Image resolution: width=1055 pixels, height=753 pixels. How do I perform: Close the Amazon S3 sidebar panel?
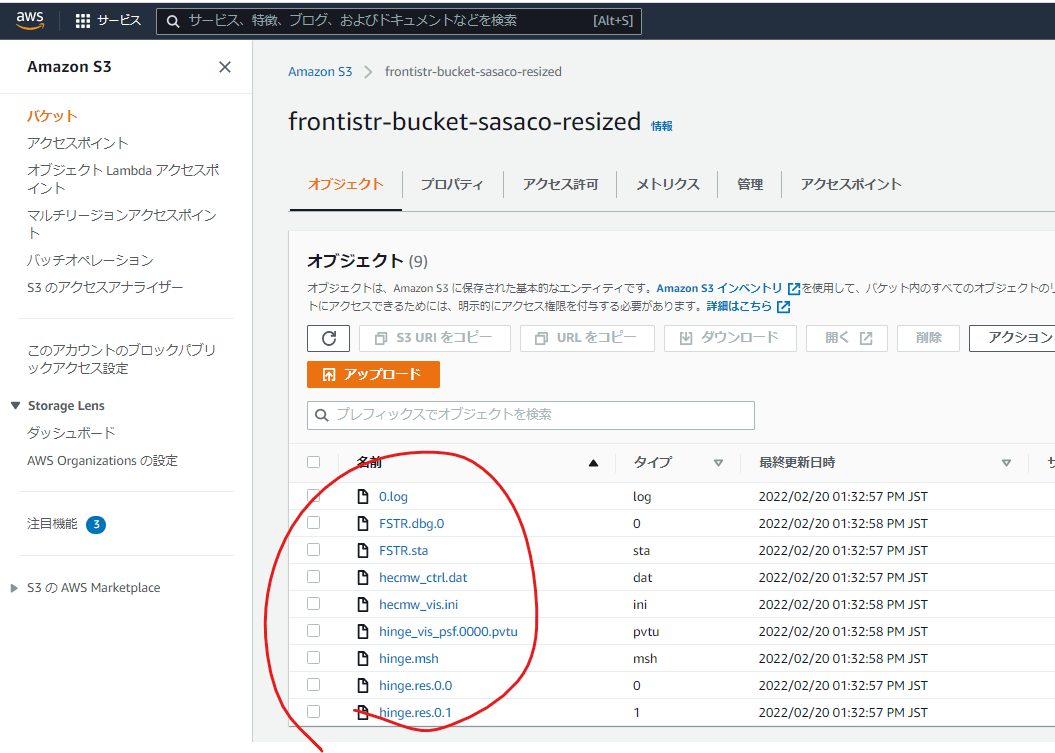[225, 67]
